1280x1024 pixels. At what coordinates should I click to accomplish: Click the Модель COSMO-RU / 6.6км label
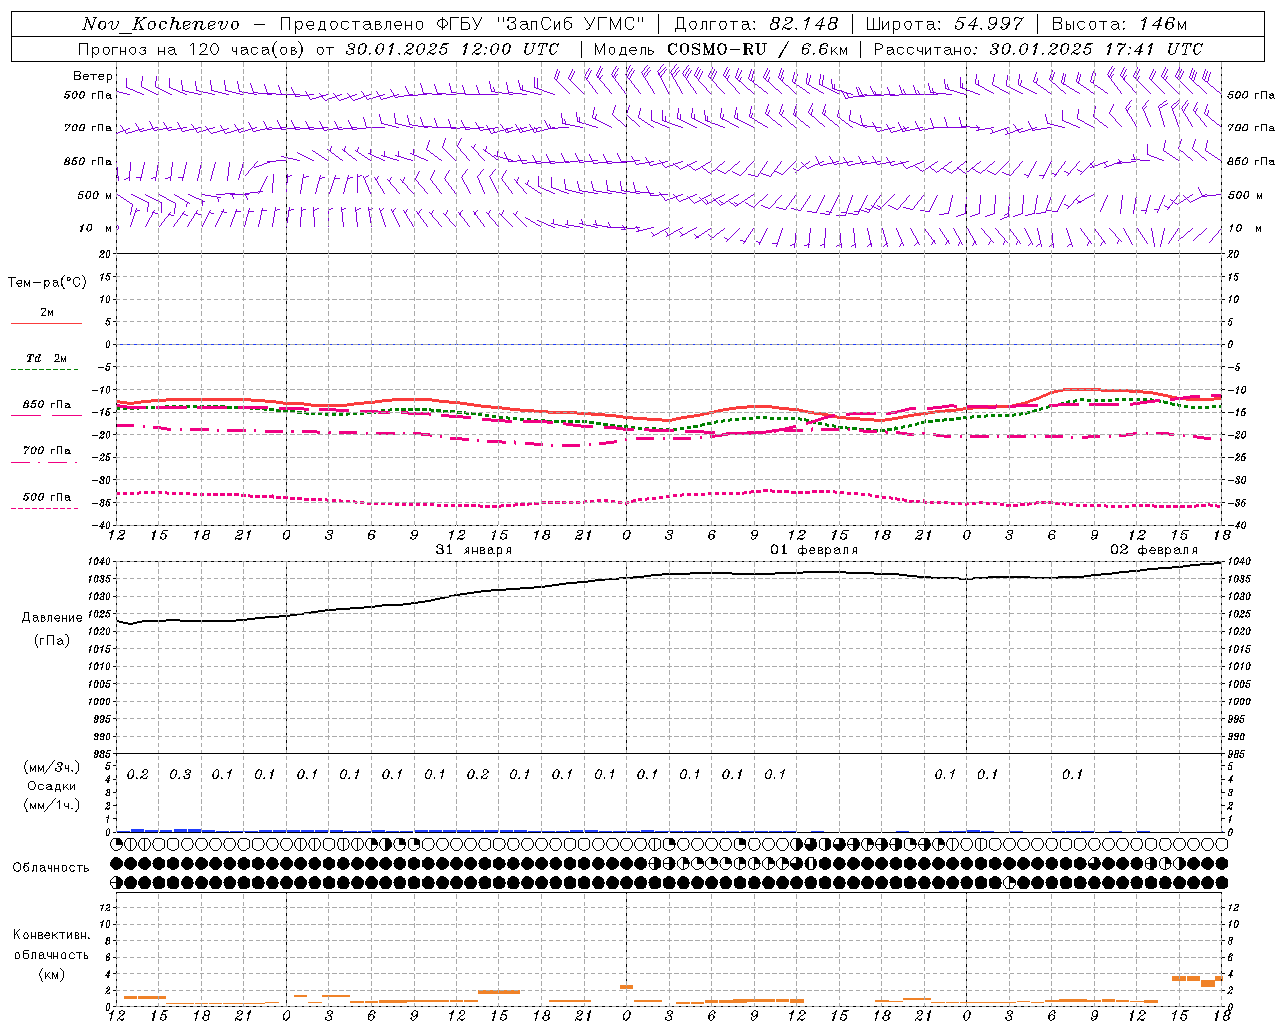(x=720, y=49)
